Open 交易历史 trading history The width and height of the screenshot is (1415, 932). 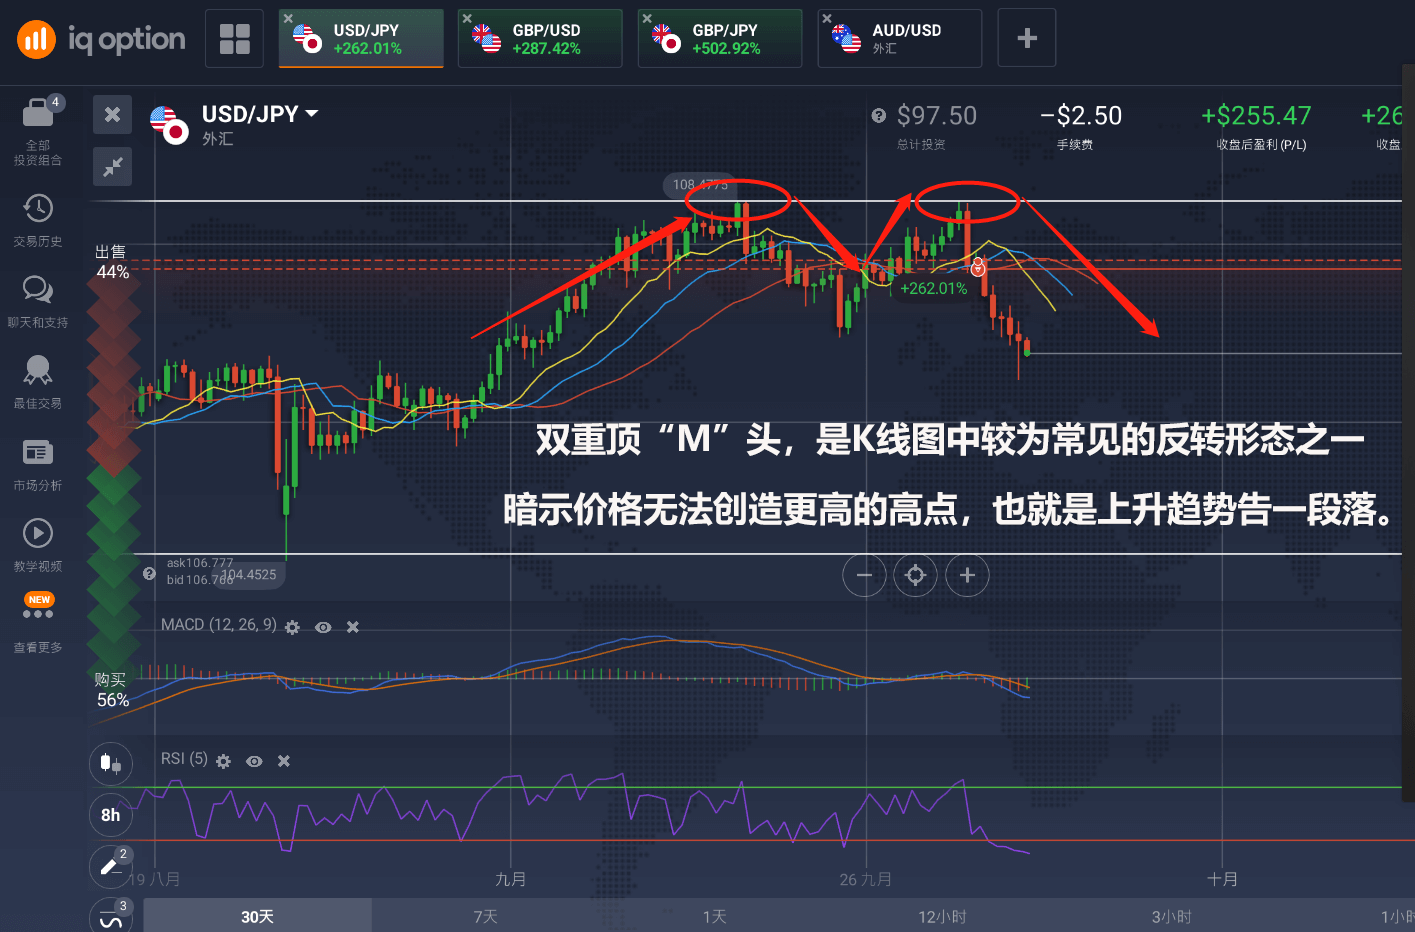click(38, 220)
